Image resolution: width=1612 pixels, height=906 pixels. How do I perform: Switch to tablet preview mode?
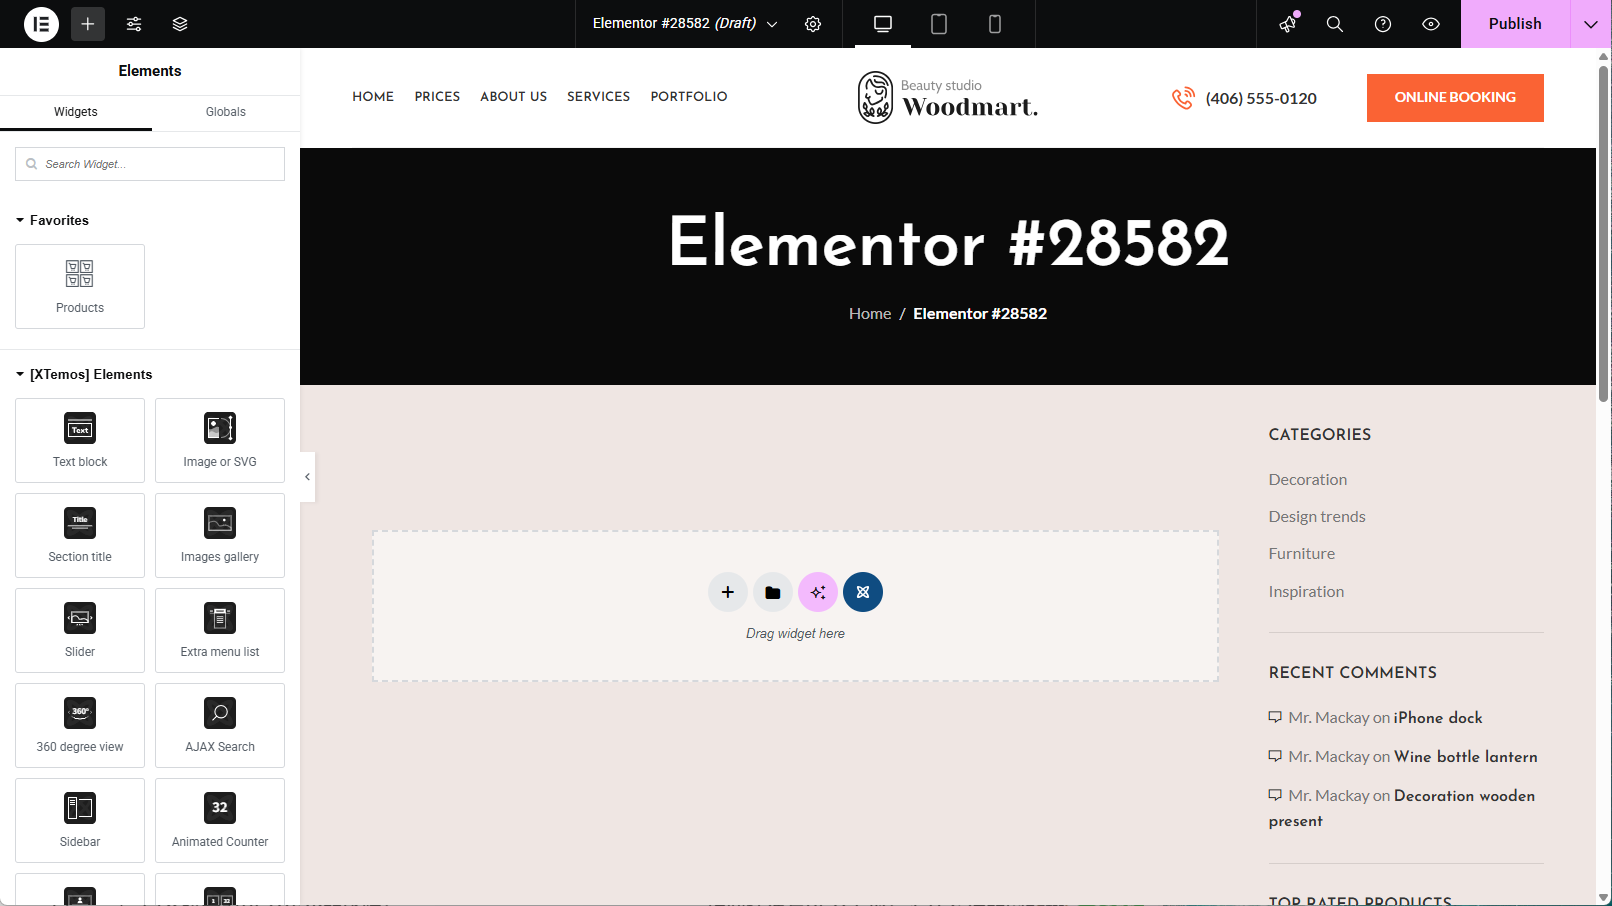click(938, 23)
